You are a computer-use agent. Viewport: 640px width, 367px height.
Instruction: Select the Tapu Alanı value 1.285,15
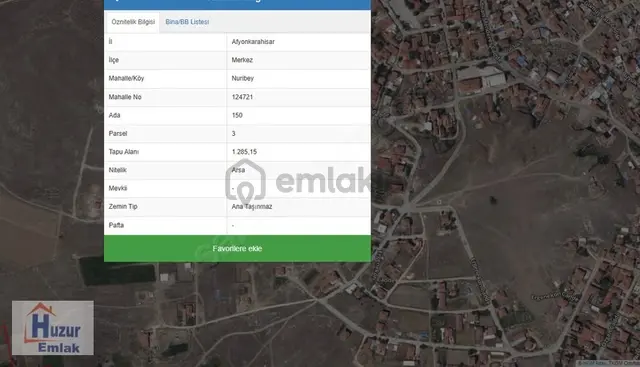coord(244,152)
